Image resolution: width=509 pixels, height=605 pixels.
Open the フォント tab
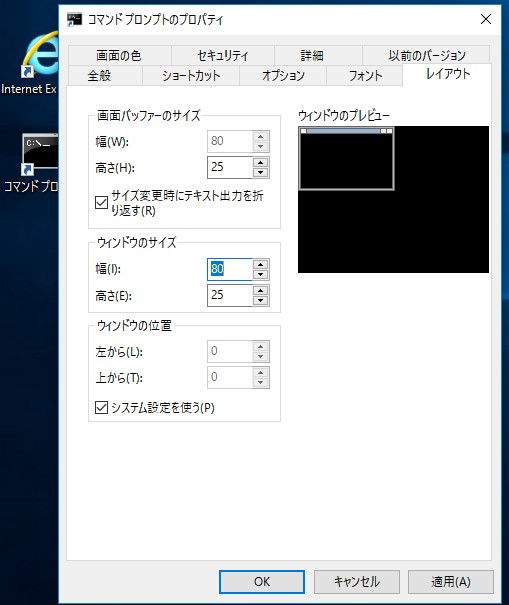pos(365,76)
